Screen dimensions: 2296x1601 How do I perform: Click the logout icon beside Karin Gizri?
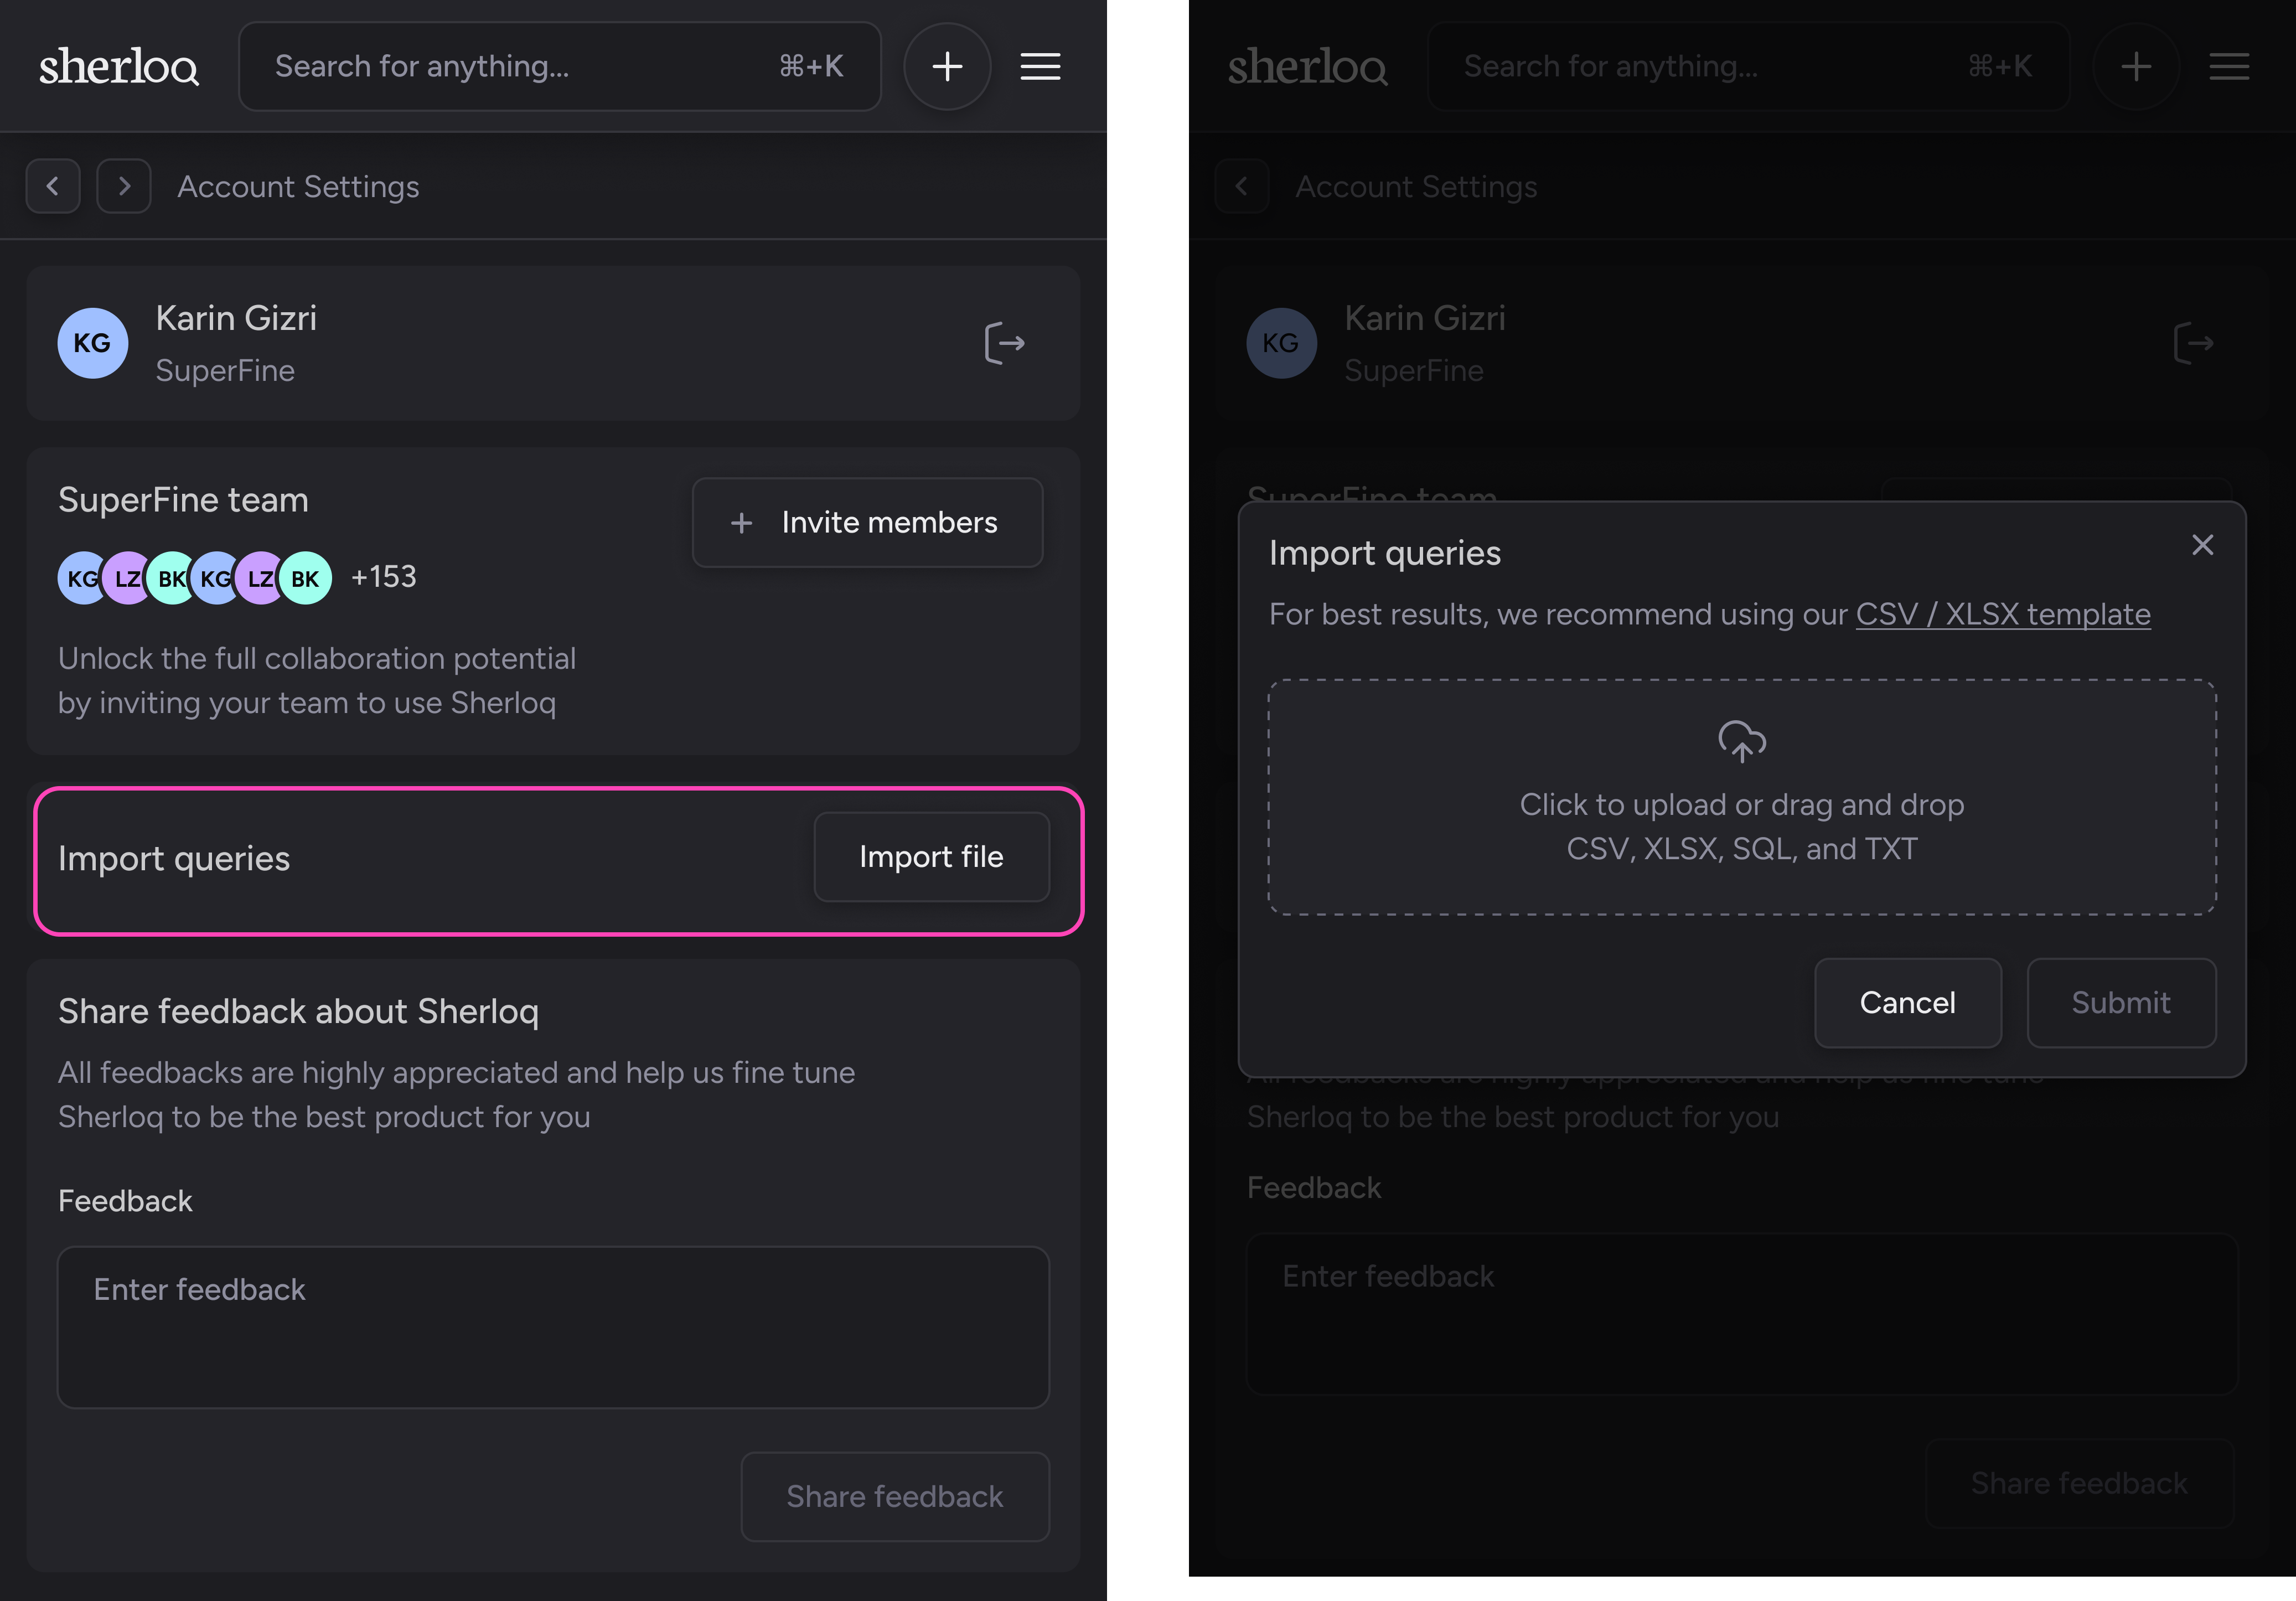pyautogui.click(x=1004, y=343)
